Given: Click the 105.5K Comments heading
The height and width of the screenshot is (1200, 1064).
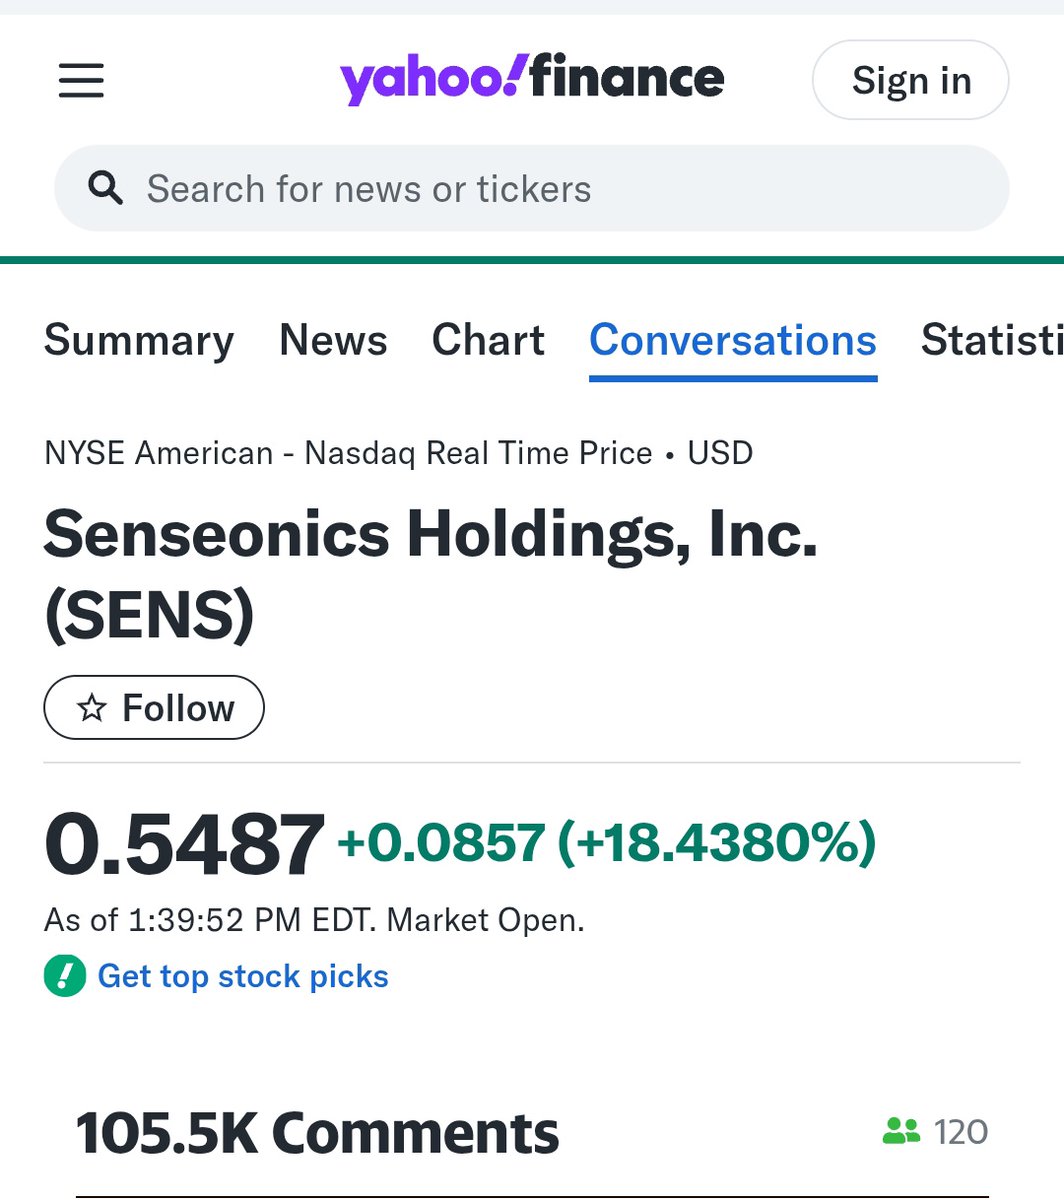Looking at the screenshot, I should click(317, 1133).
